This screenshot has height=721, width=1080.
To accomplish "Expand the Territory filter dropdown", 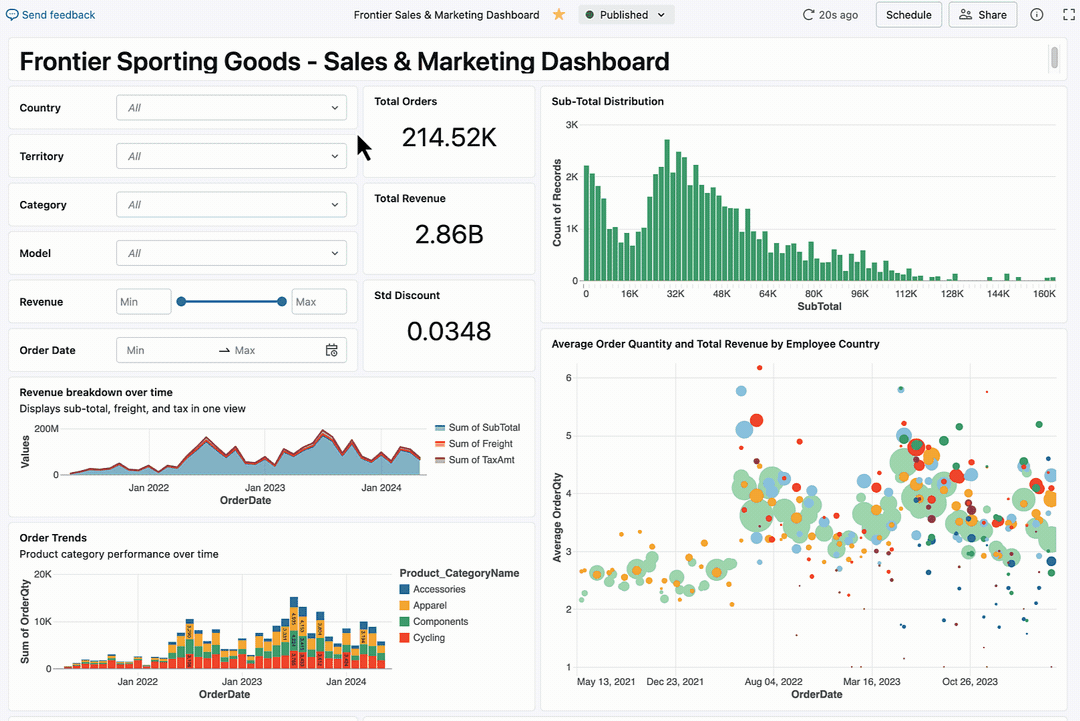I will (x=231, y=156).
